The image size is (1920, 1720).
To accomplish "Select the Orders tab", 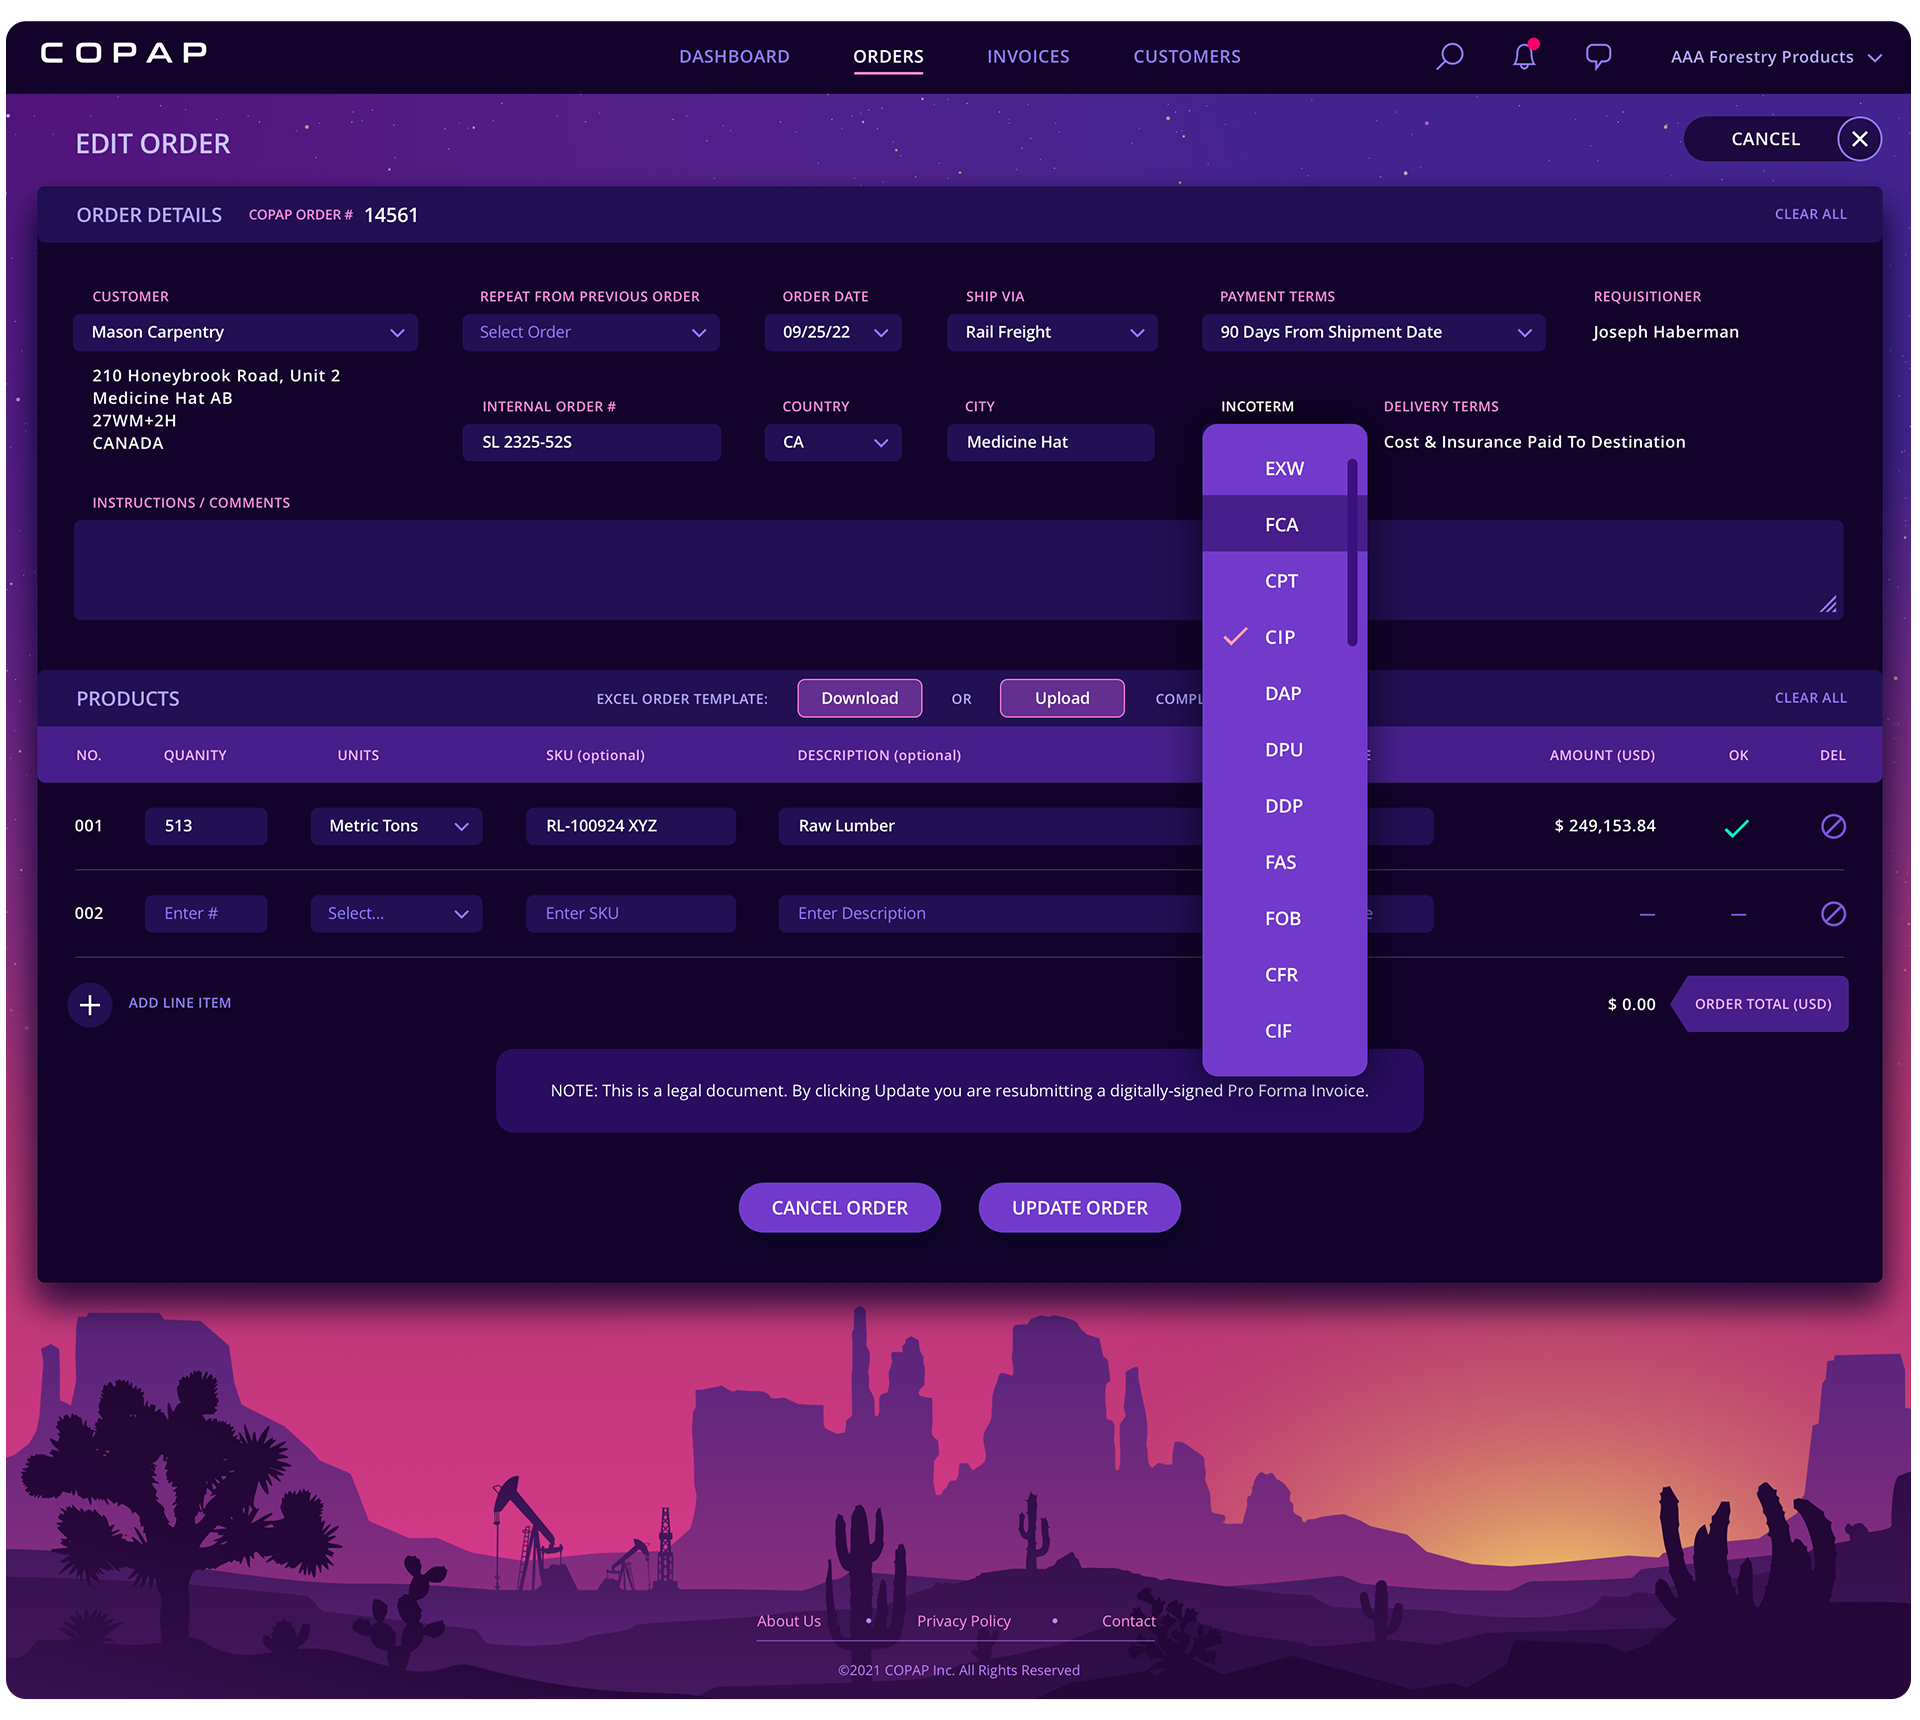I will click(x=888, y=57).
